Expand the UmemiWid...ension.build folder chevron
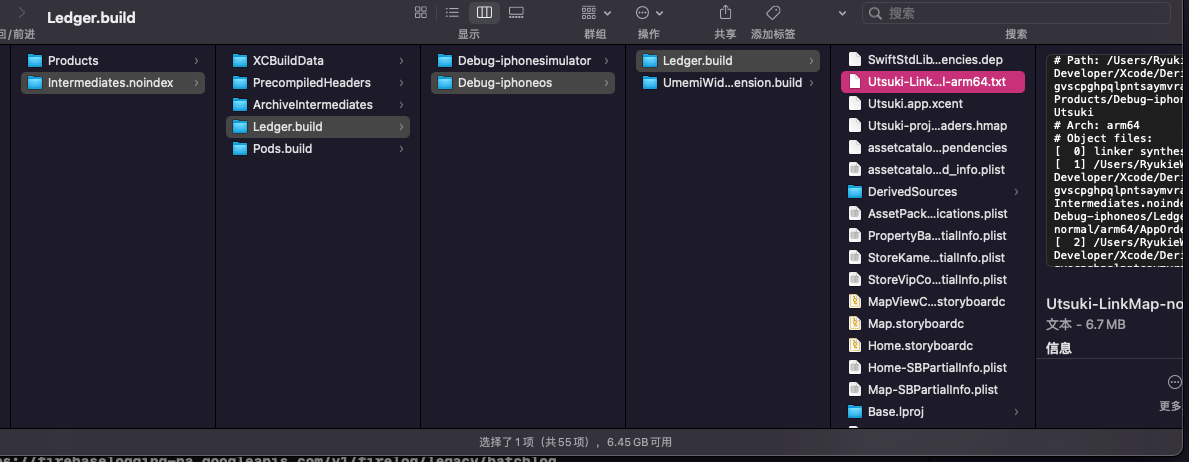The image size is (1189, 462). pos(811,83)
